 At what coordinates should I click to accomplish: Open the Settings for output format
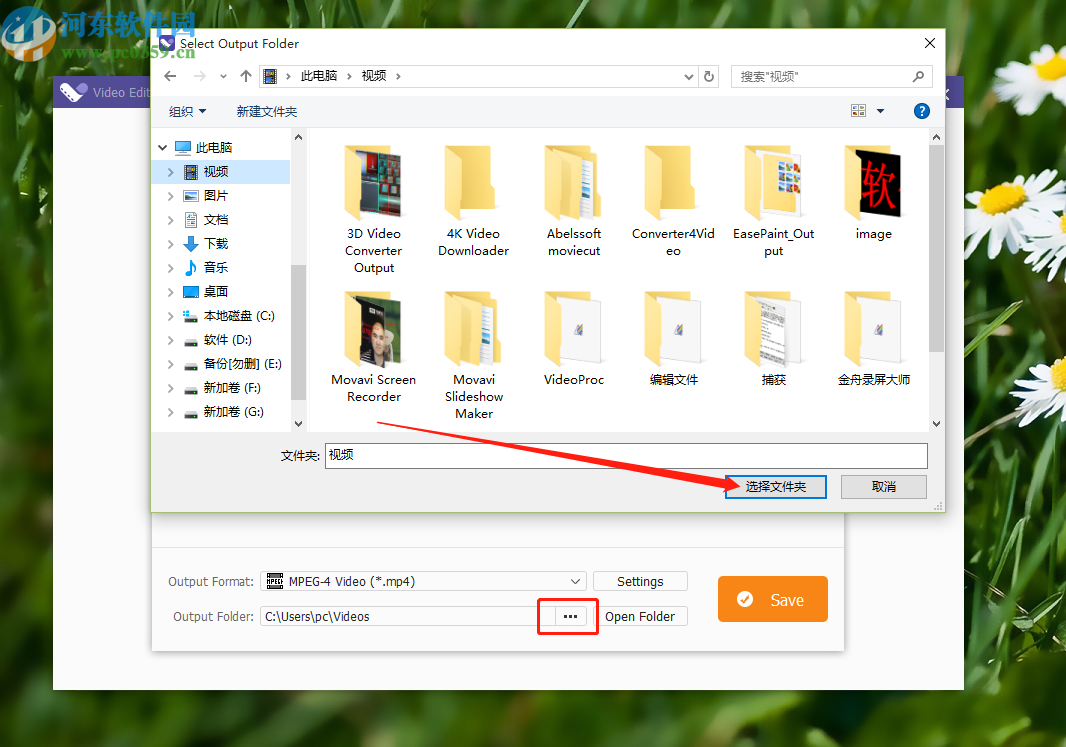click(x=640, y=581)
